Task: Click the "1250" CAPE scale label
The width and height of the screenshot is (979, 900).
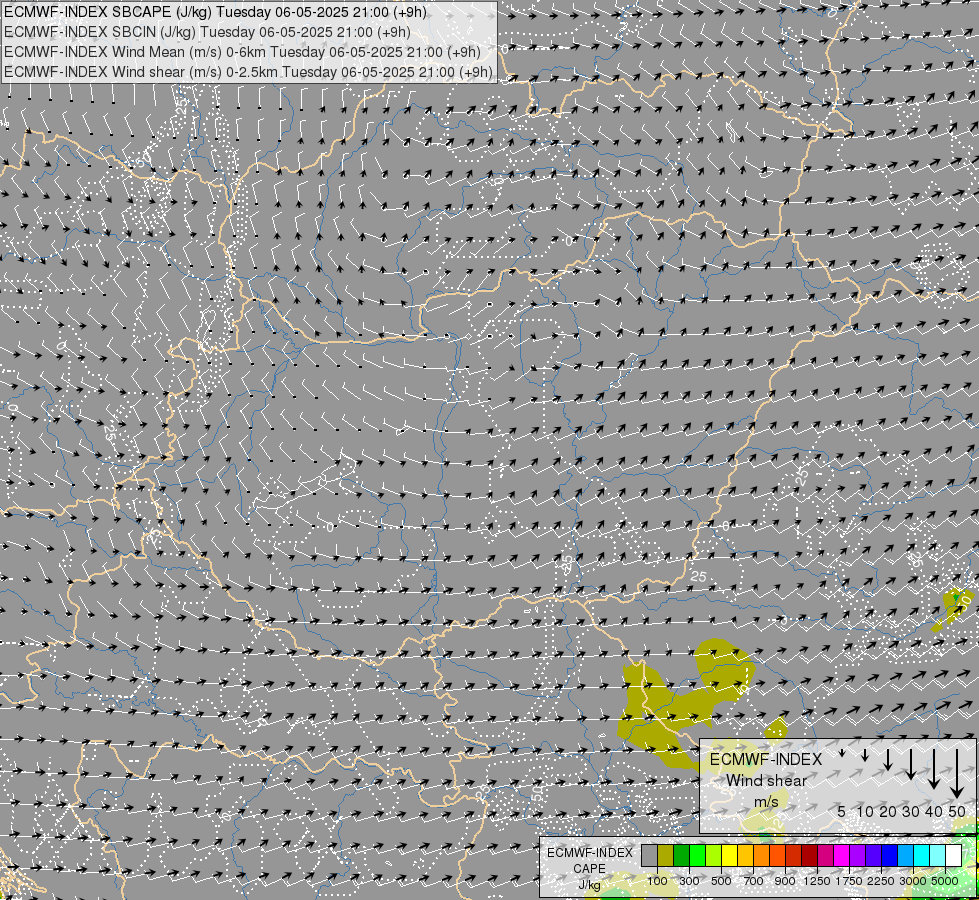Action: (x=817, y=881)
